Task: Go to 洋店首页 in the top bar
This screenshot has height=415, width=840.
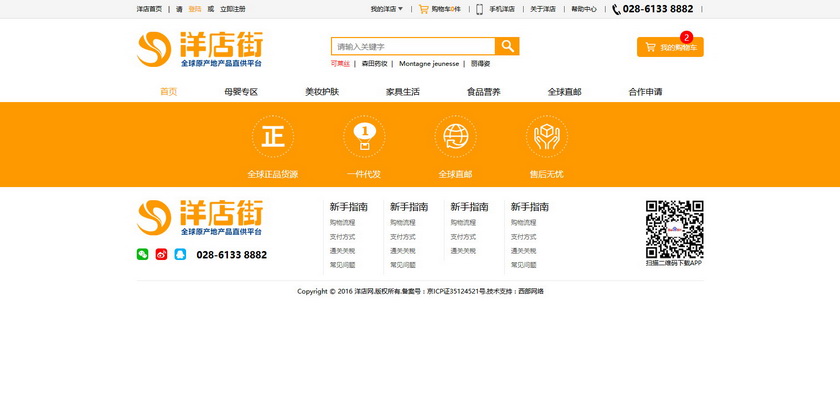Action: tap(149, 9)
